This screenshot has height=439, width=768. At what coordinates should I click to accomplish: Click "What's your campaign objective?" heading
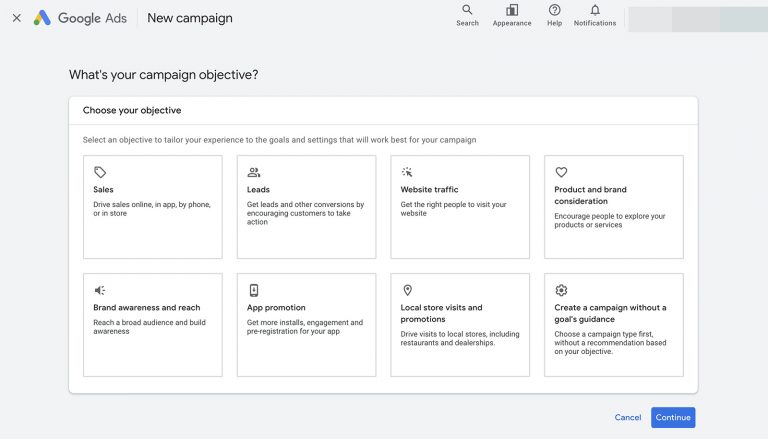164,75
